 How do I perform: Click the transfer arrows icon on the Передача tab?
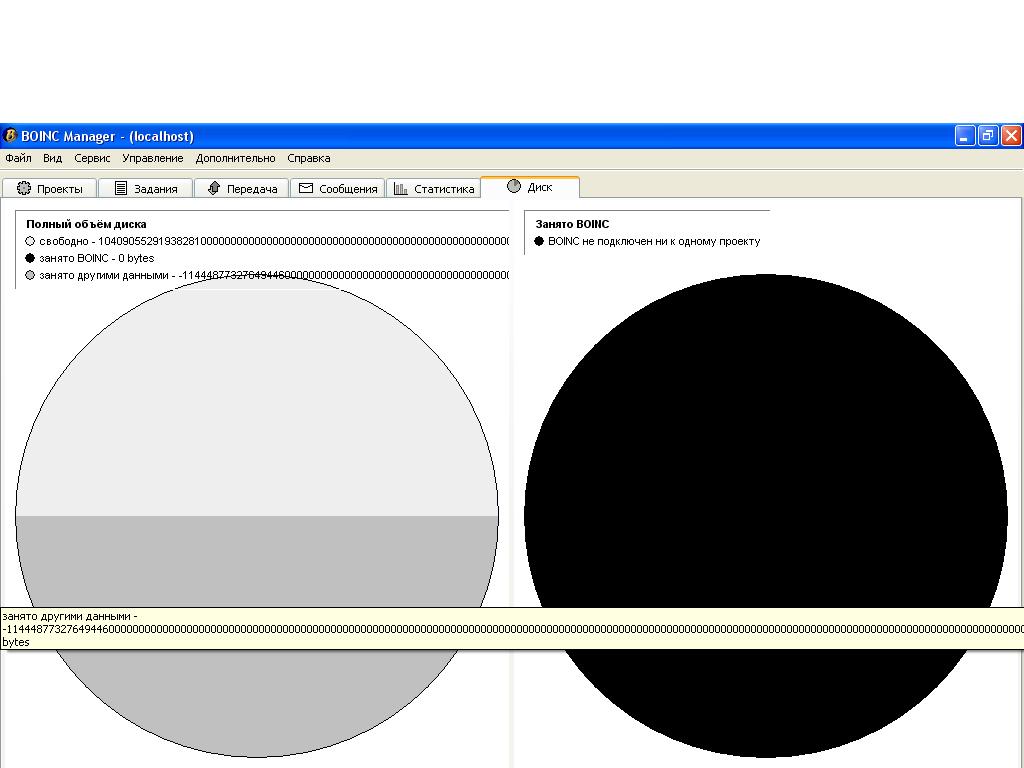pos(213,188)
